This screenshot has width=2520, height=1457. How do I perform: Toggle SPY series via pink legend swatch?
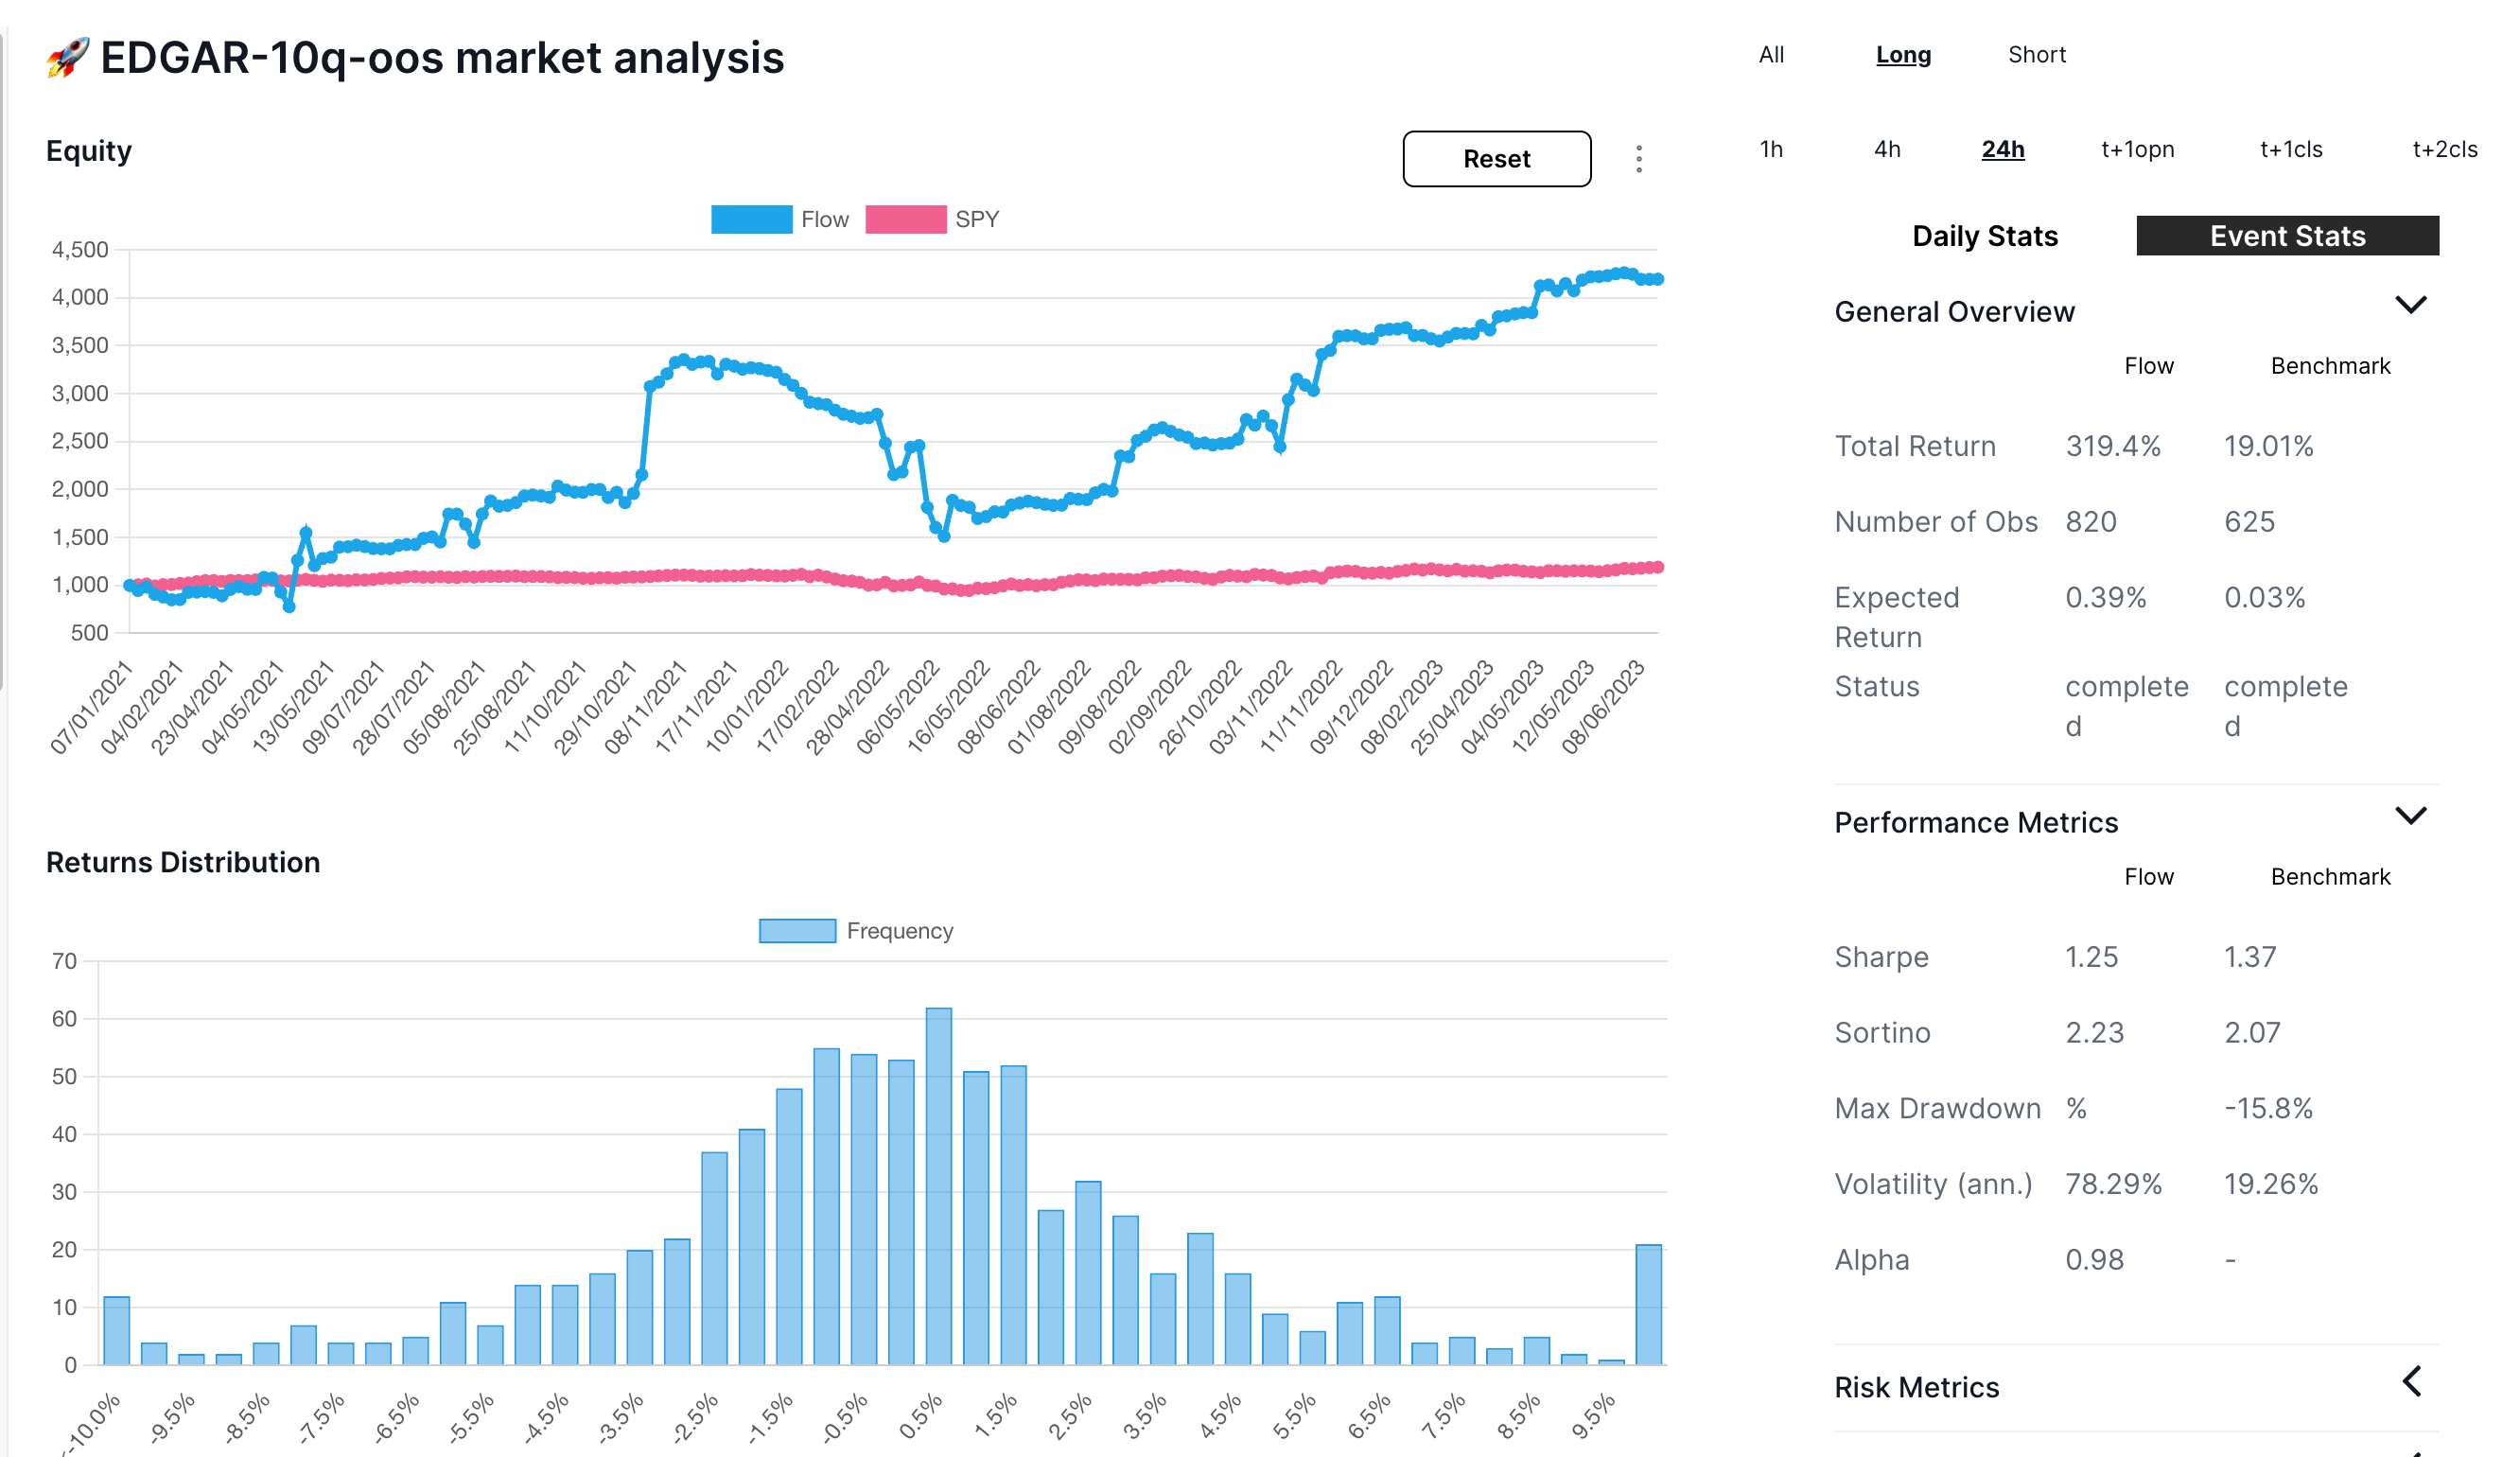pos(905,220)
